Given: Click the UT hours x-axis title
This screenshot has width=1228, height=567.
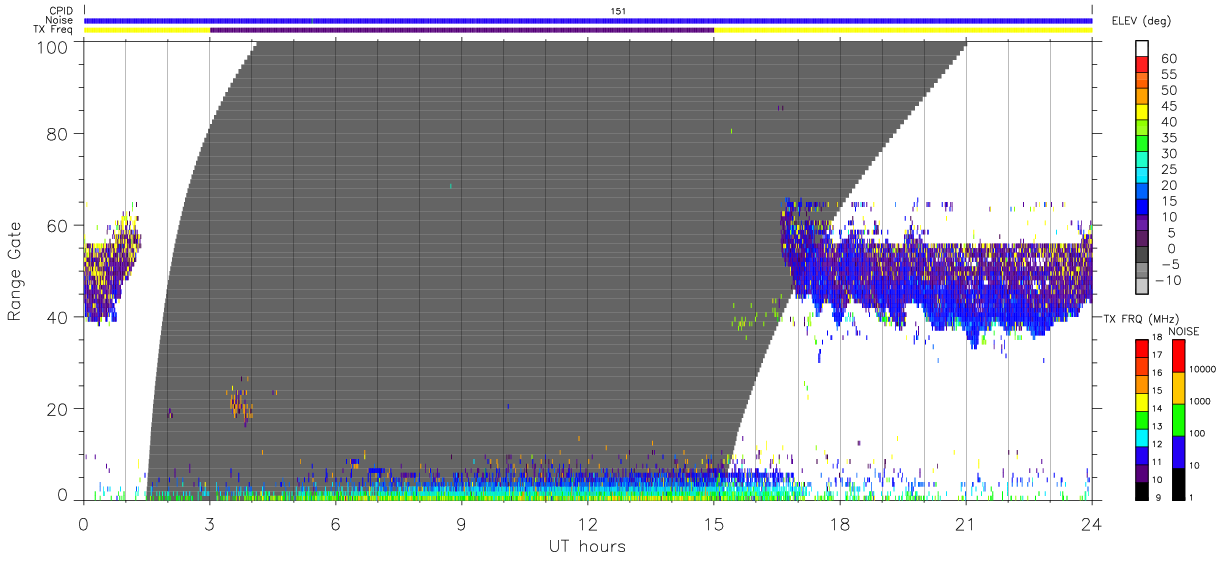Looking at the screenshot, I should pos(586,547).
